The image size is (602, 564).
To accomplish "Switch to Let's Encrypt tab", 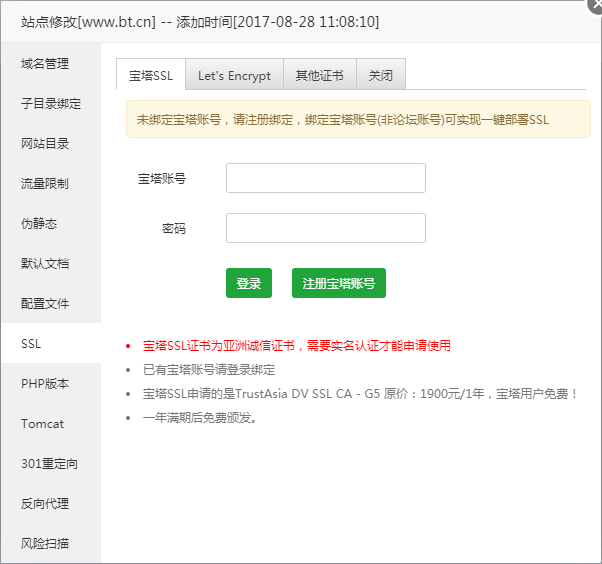I will (234, 74).
